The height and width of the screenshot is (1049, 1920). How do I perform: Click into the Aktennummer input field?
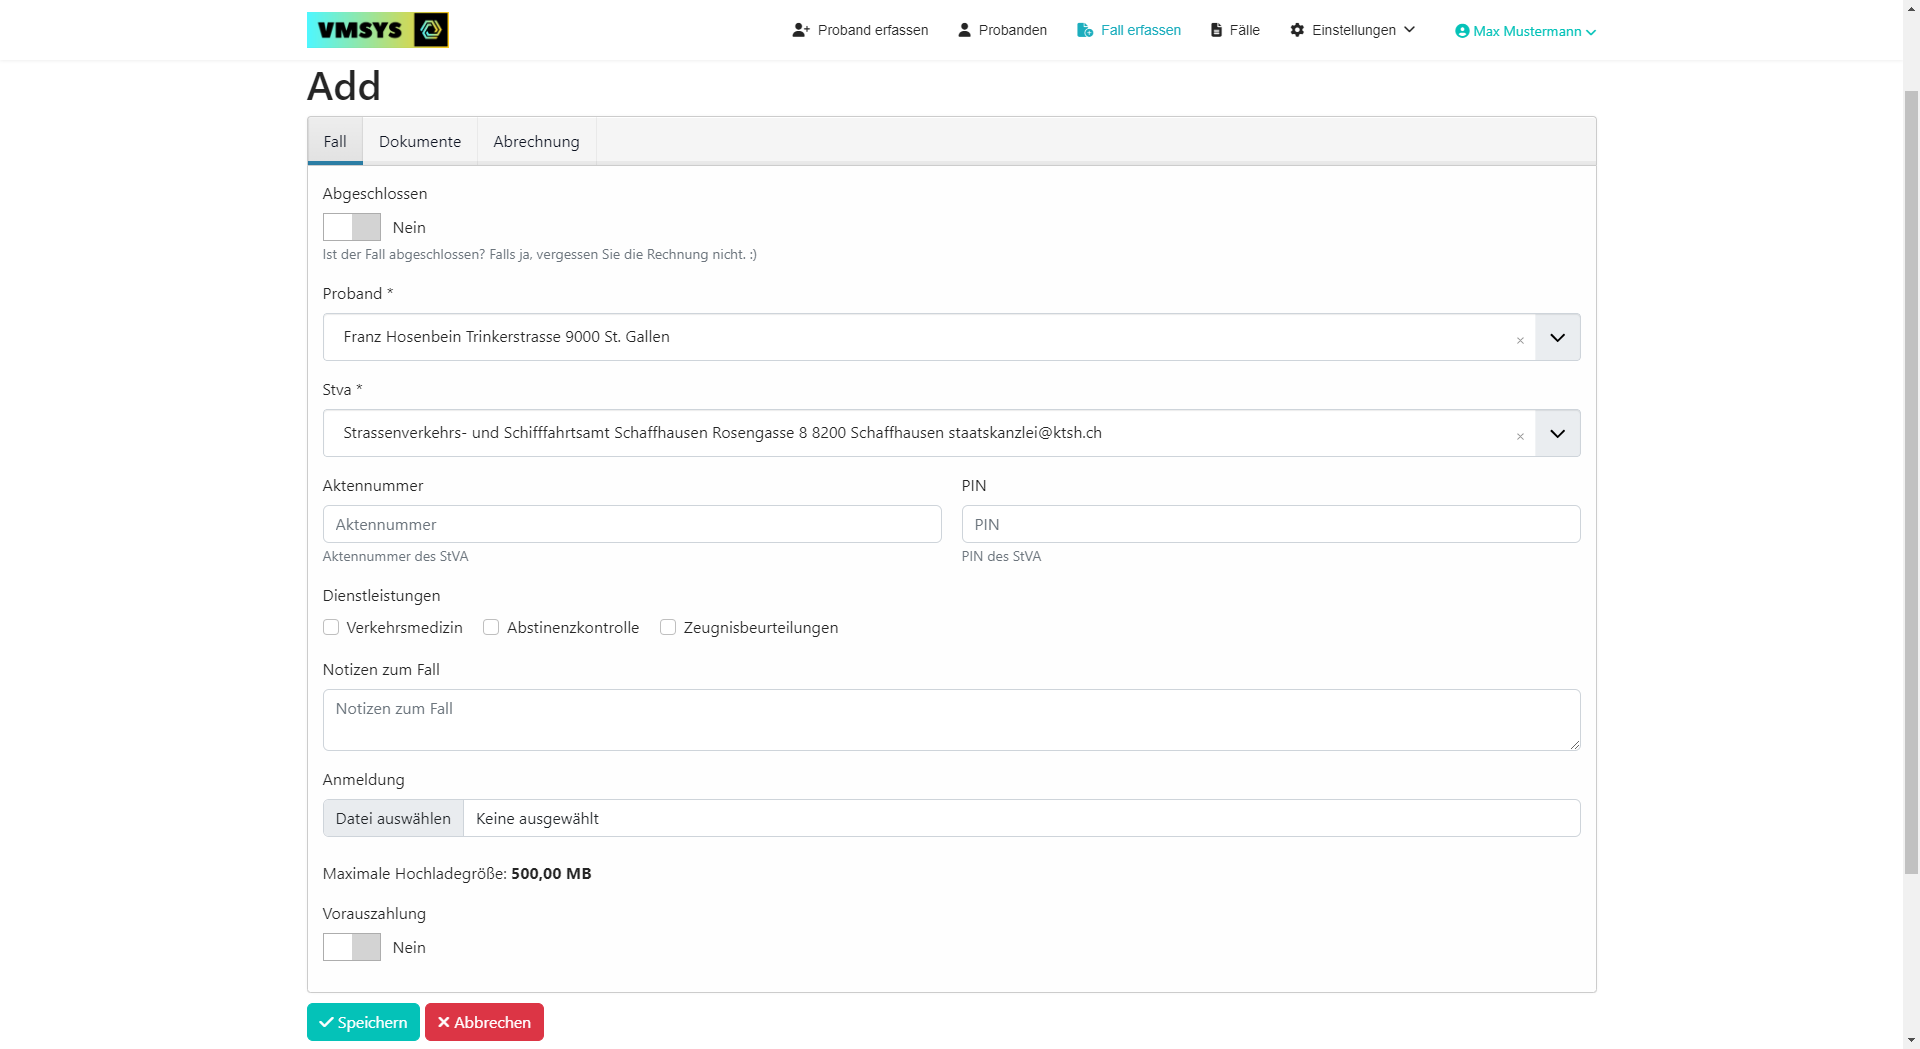tap(632, 524)
